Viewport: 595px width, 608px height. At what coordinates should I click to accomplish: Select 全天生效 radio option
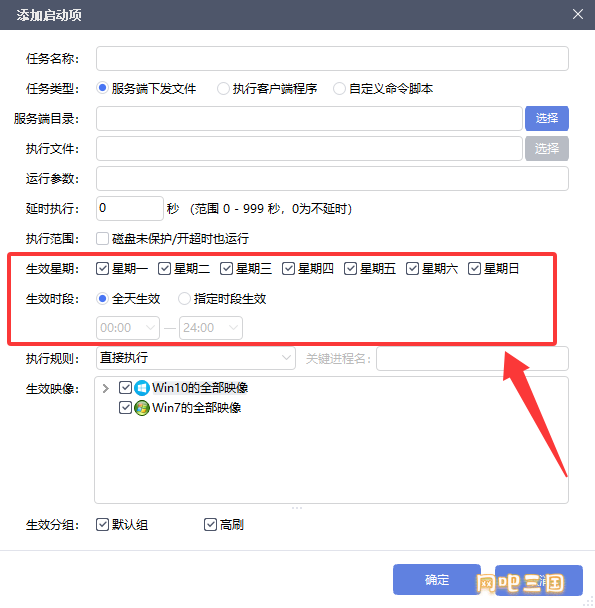[x=102, y=299]
